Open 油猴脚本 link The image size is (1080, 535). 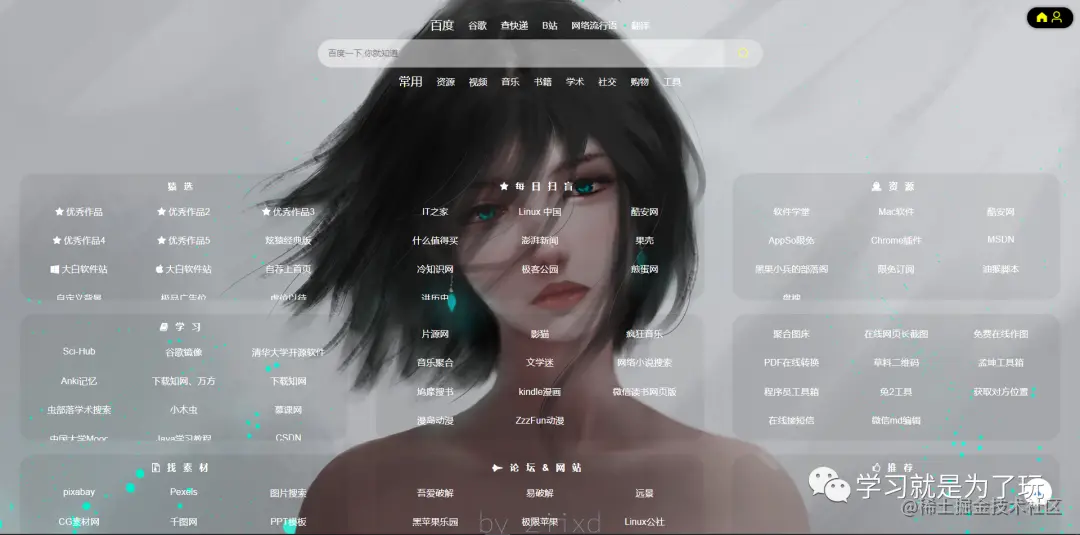click(1001, 269)
